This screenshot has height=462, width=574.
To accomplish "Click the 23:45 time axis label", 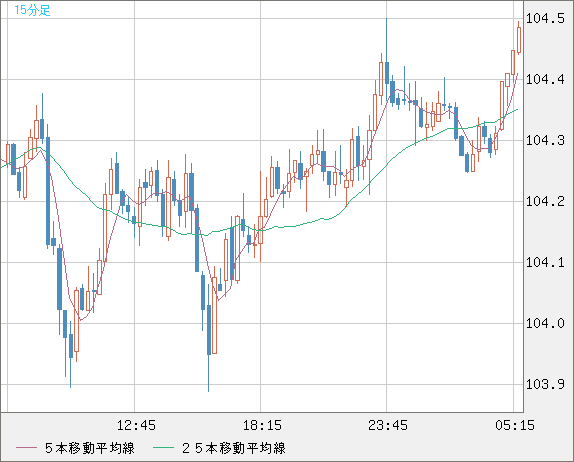I will (388, 425).
